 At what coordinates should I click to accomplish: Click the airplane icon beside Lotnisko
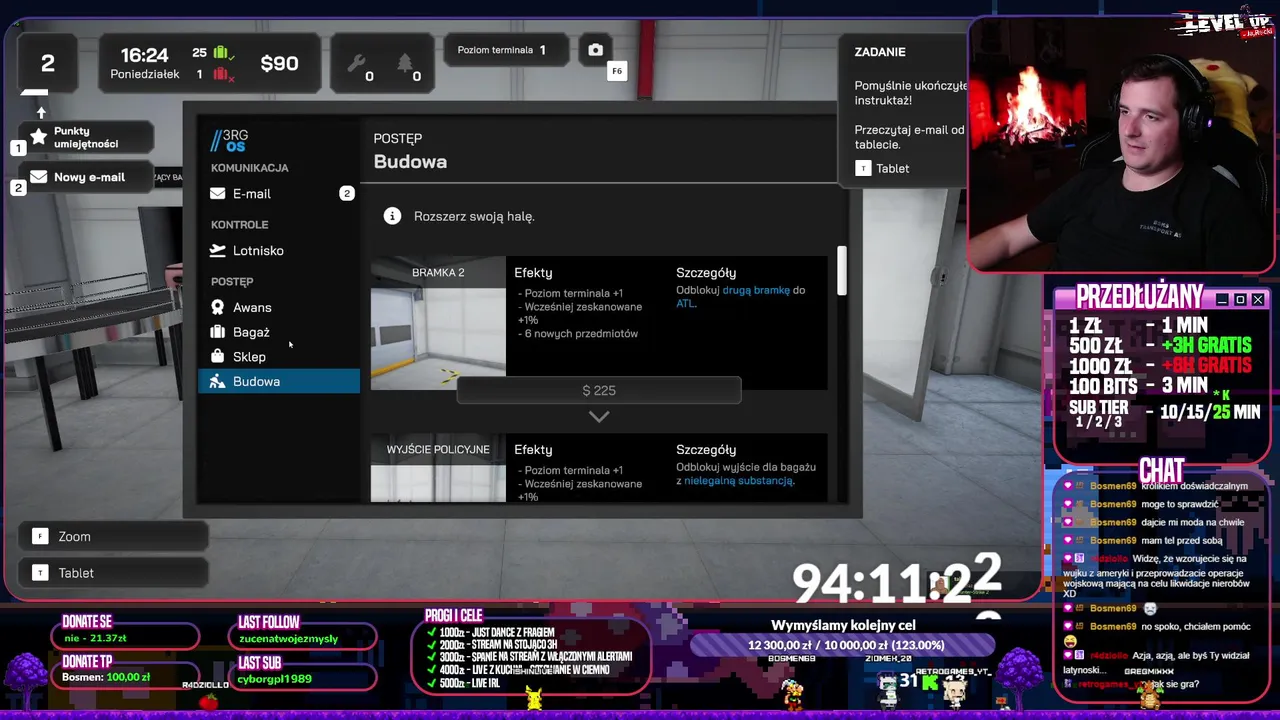tap(218, 250)
